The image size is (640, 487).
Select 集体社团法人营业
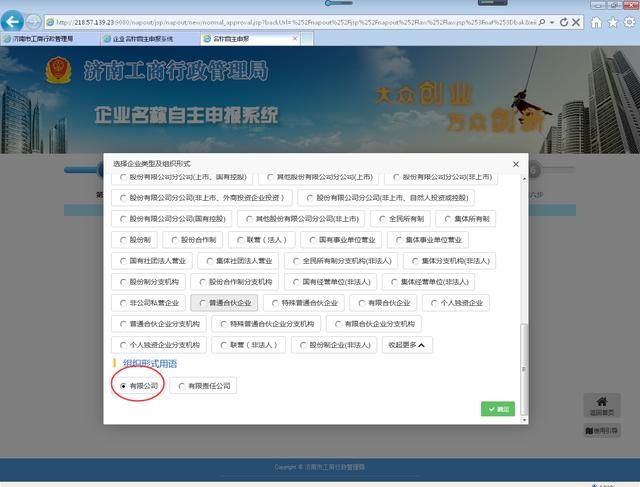coord(238,261)
